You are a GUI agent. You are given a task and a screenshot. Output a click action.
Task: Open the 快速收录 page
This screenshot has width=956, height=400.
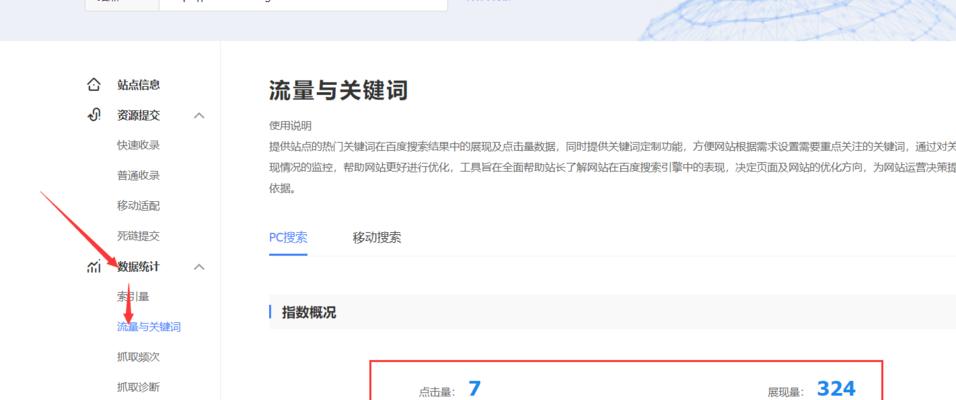(138, 145)
